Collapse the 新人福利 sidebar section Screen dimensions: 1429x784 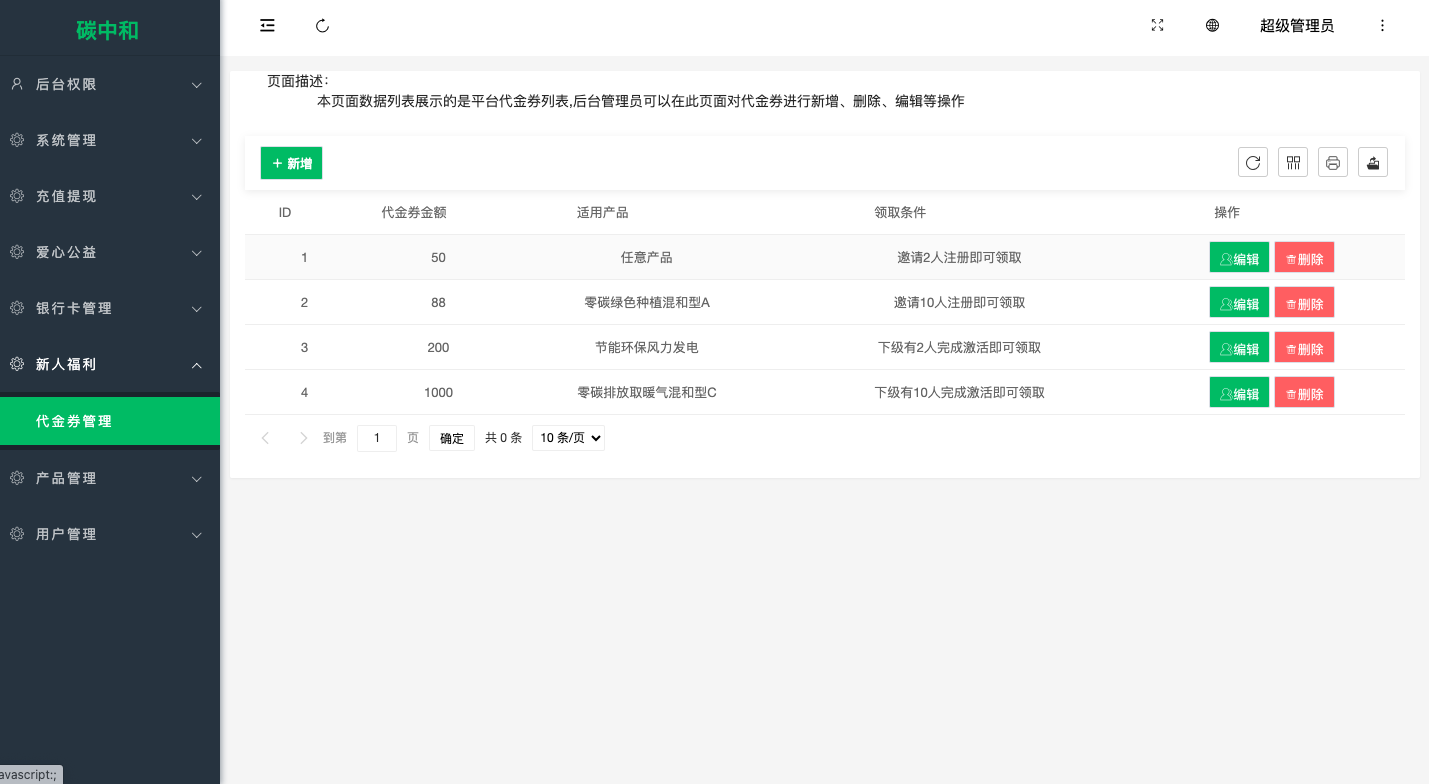[x=110, y=365]
